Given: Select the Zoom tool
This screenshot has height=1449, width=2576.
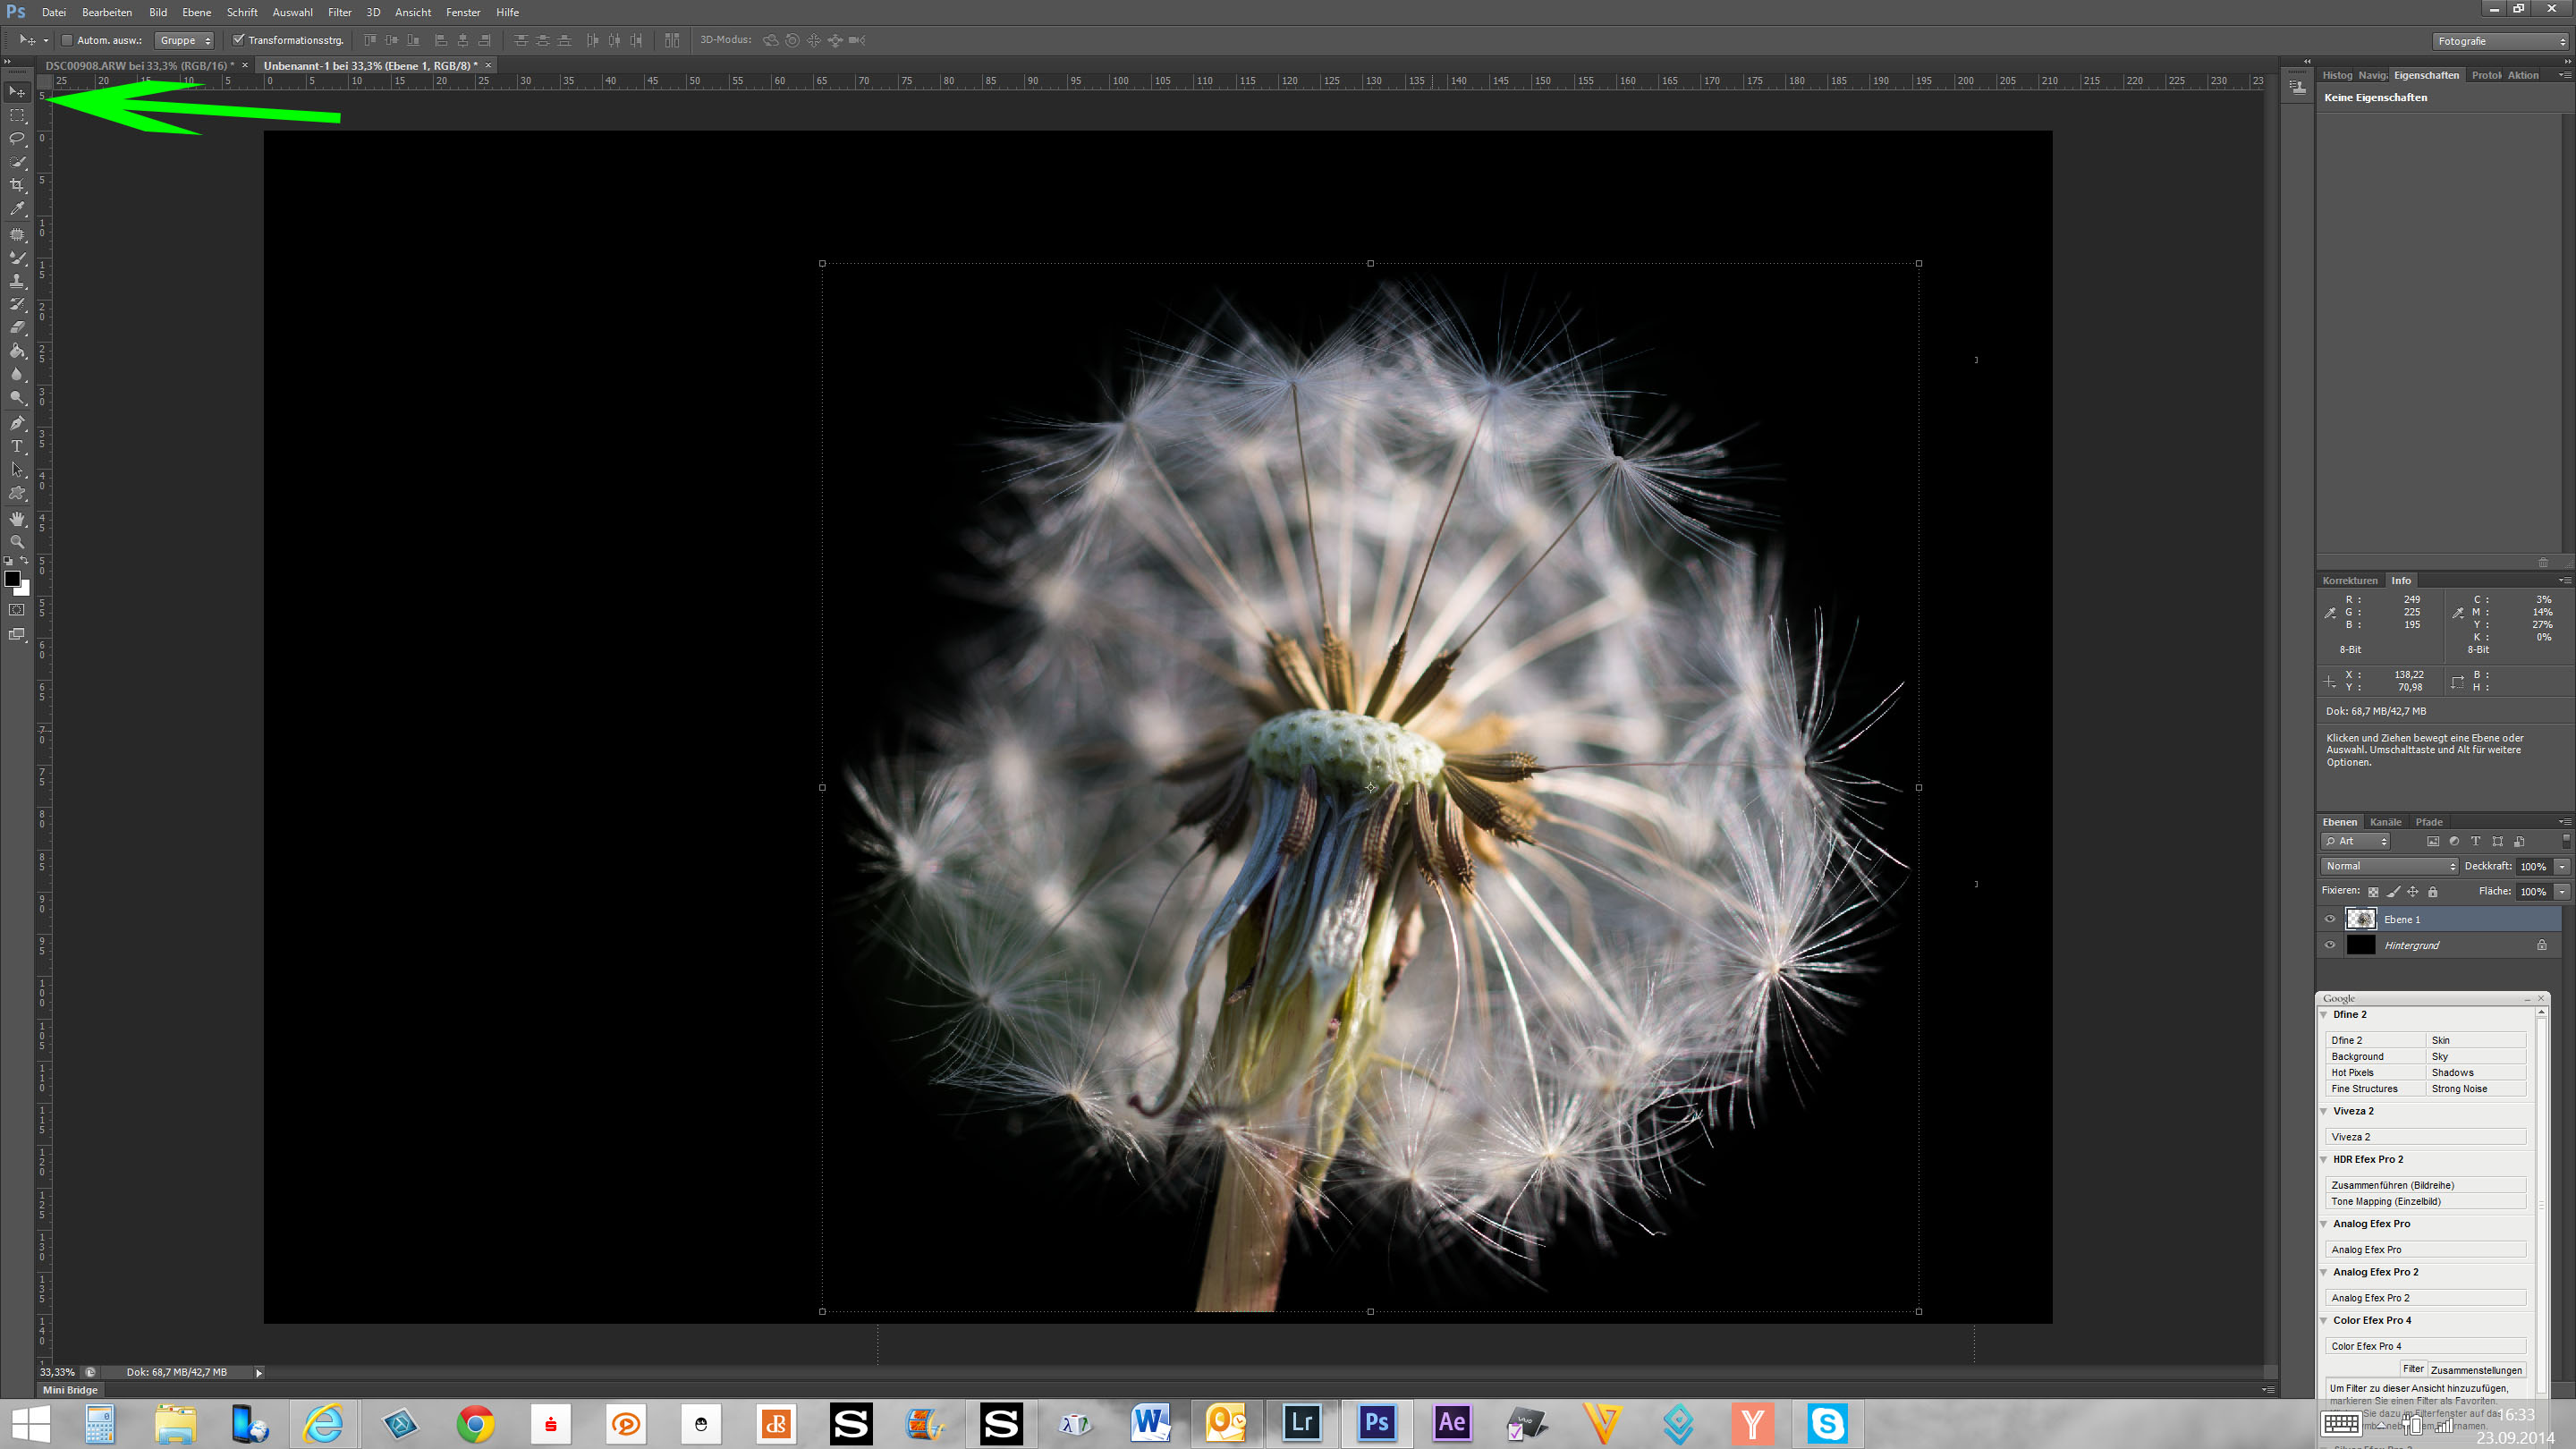Looking at the screenshot, I should (x=17, y=542).
